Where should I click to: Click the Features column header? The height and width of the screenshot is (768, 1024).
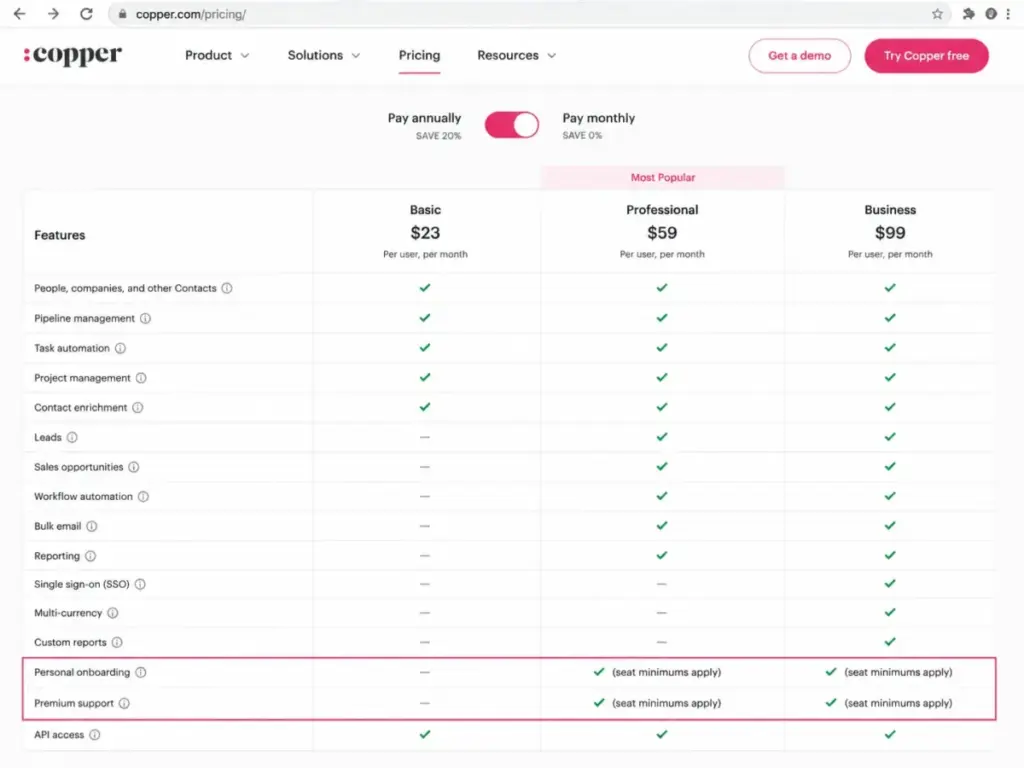pos(59,235)
